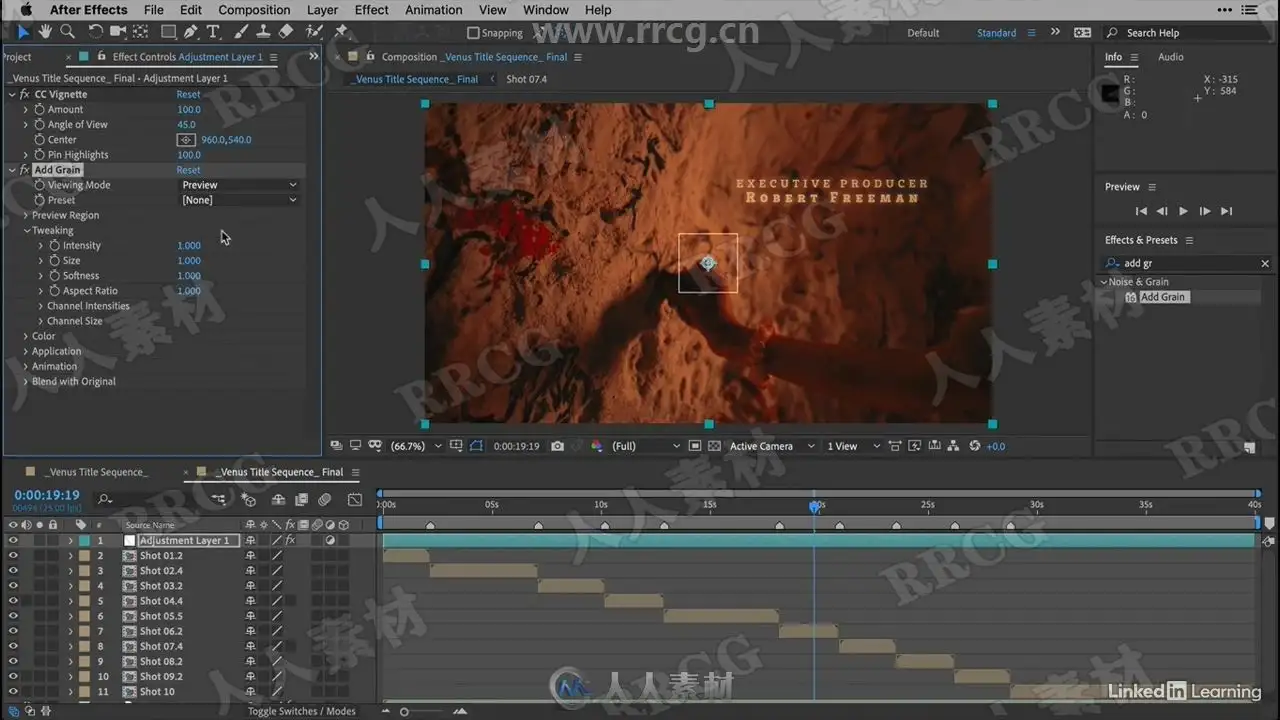1280x720 pixels.
Task: Expand Blend with Original section
Action: tap(26, 381)
